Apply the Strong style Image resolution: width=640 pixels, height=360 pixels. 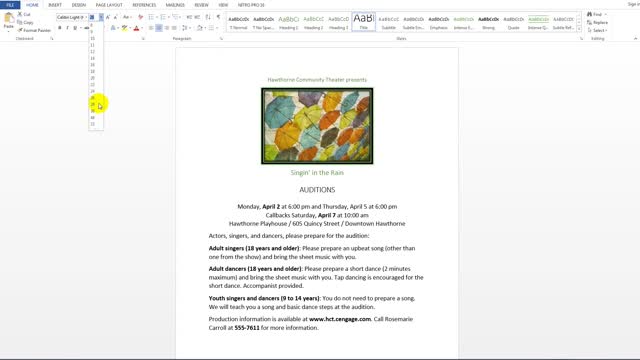[489, 22]
